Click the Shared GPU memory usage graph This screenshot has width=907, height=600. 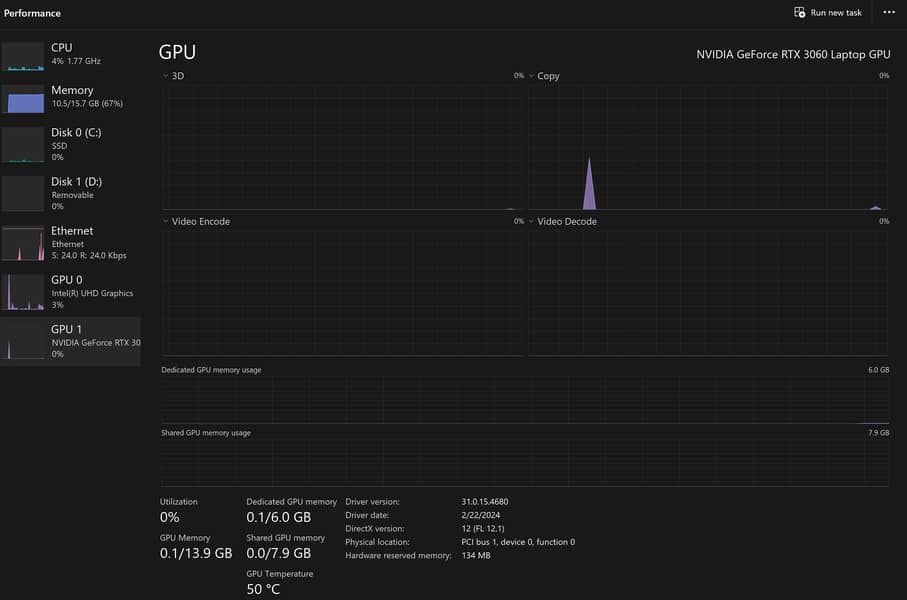click(525, 463)
